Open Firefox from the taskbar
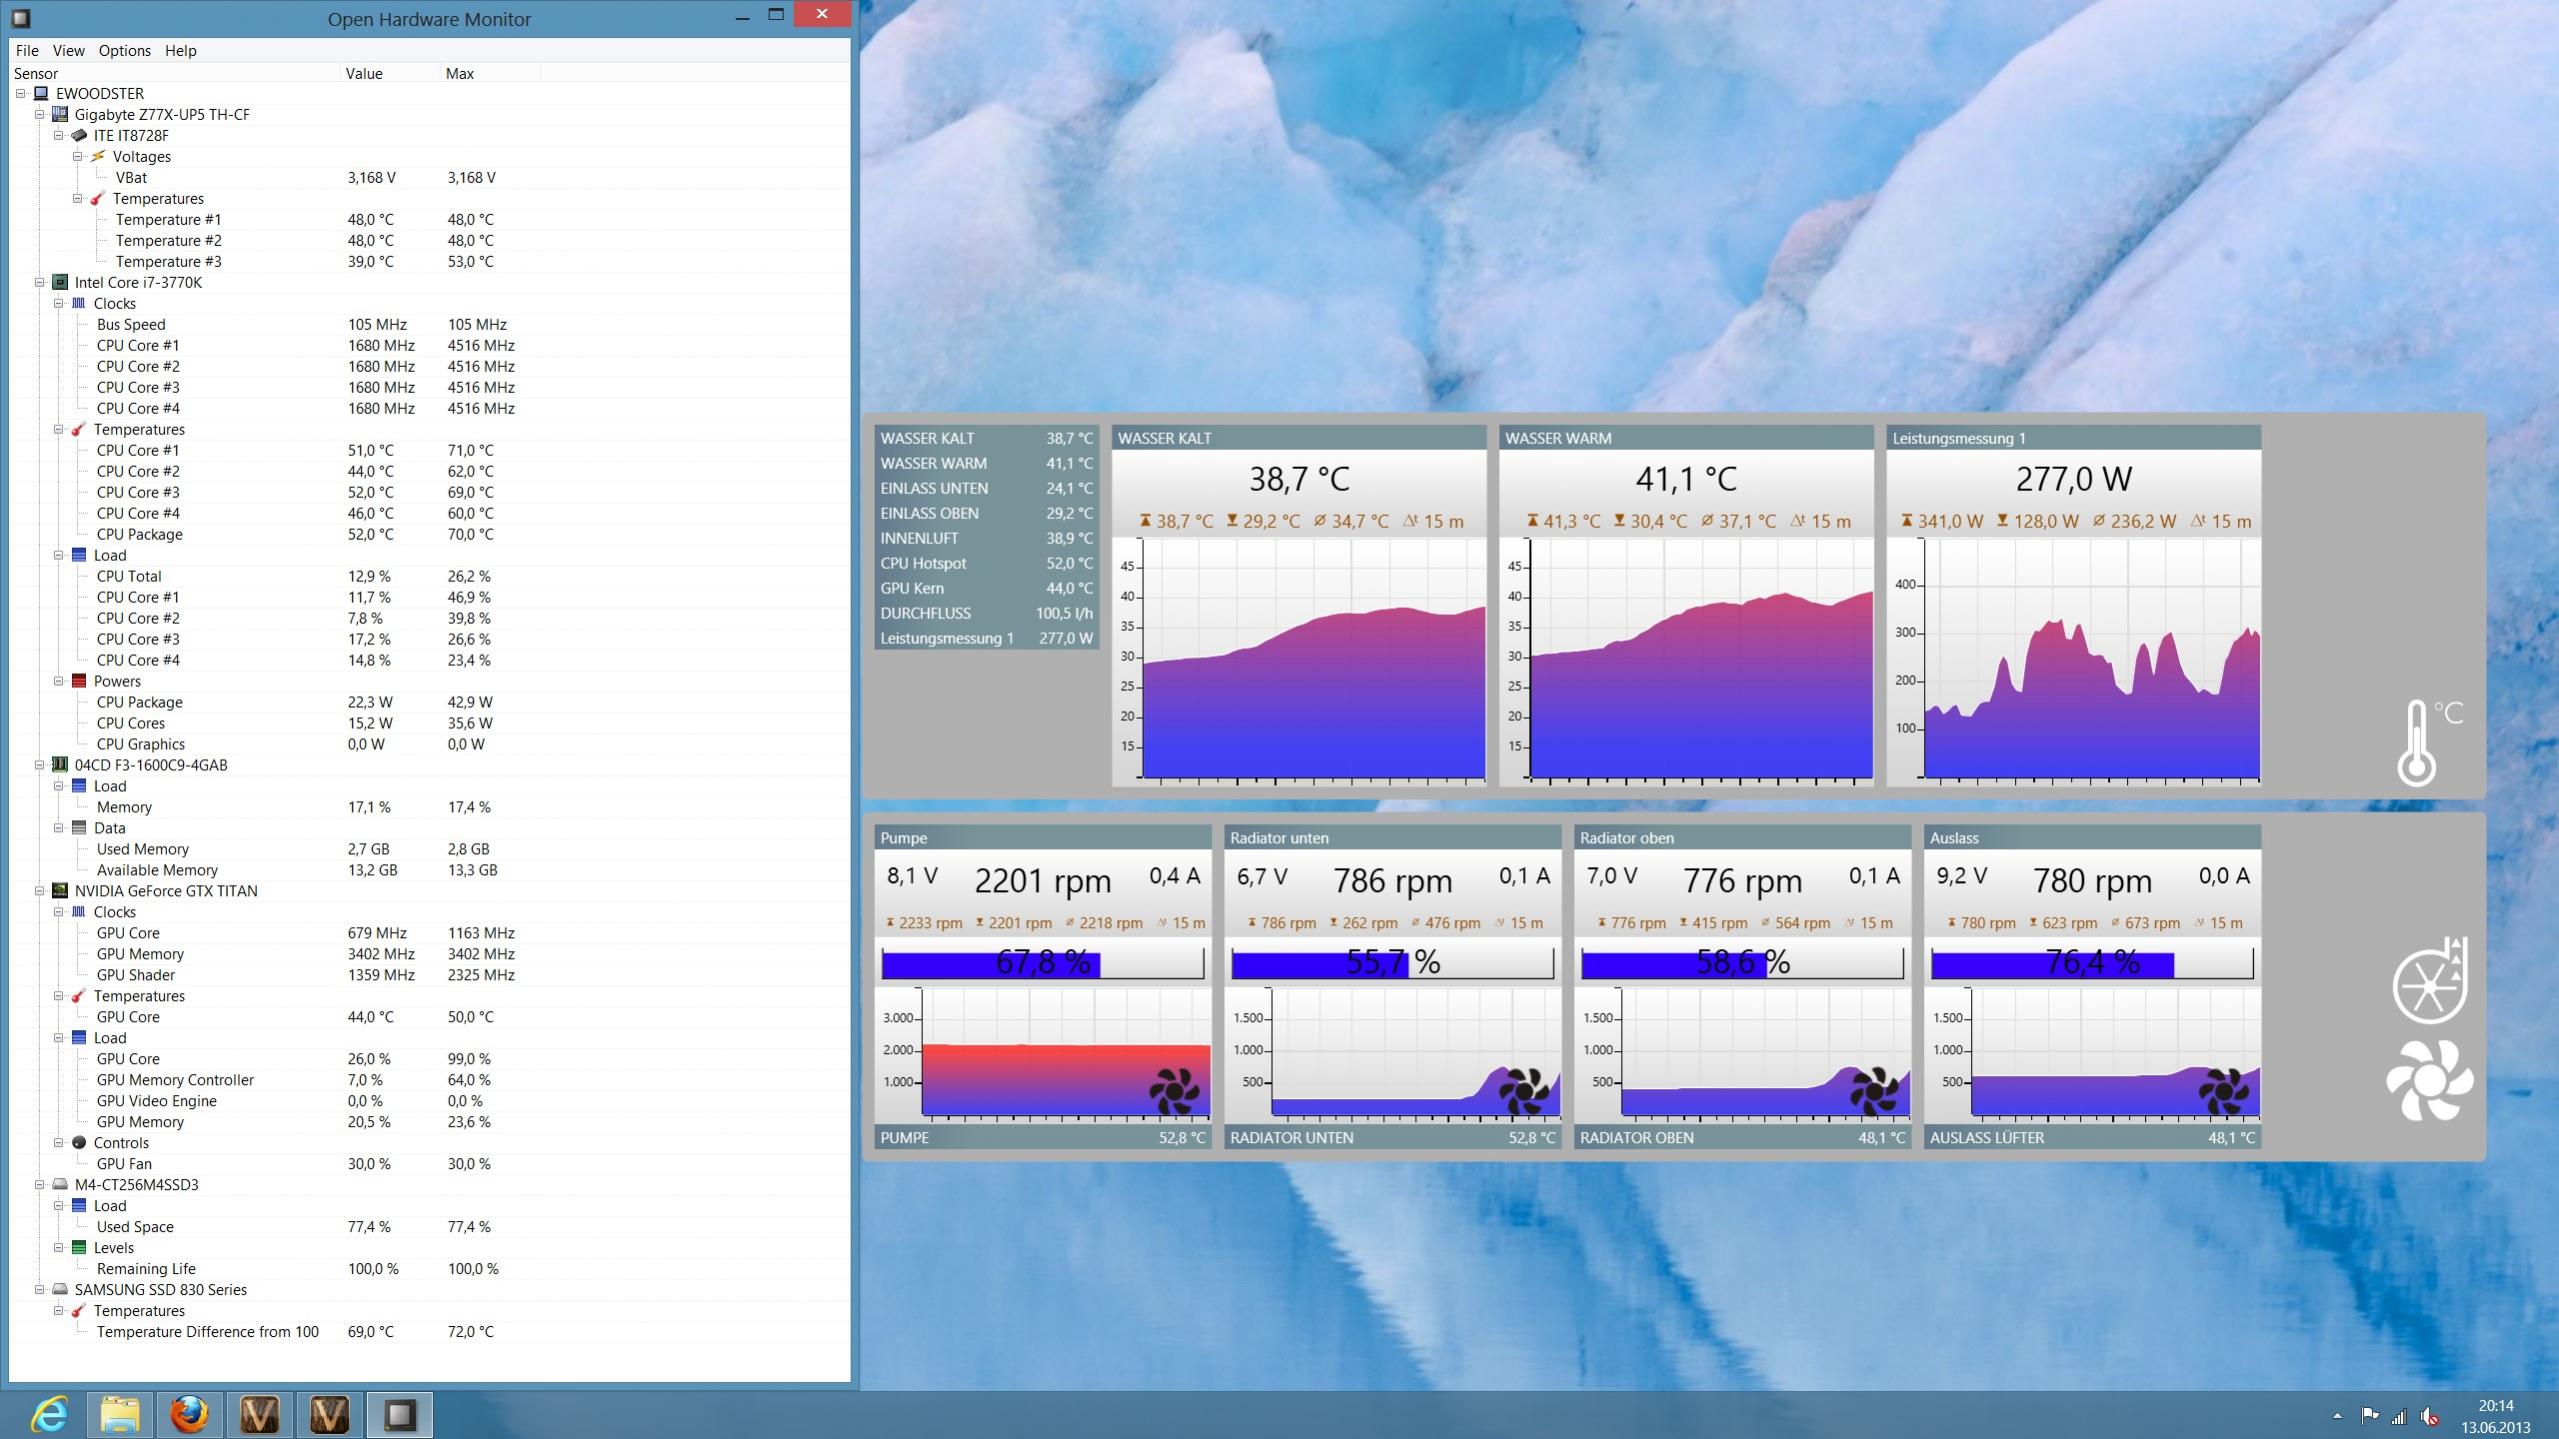 189,1415
